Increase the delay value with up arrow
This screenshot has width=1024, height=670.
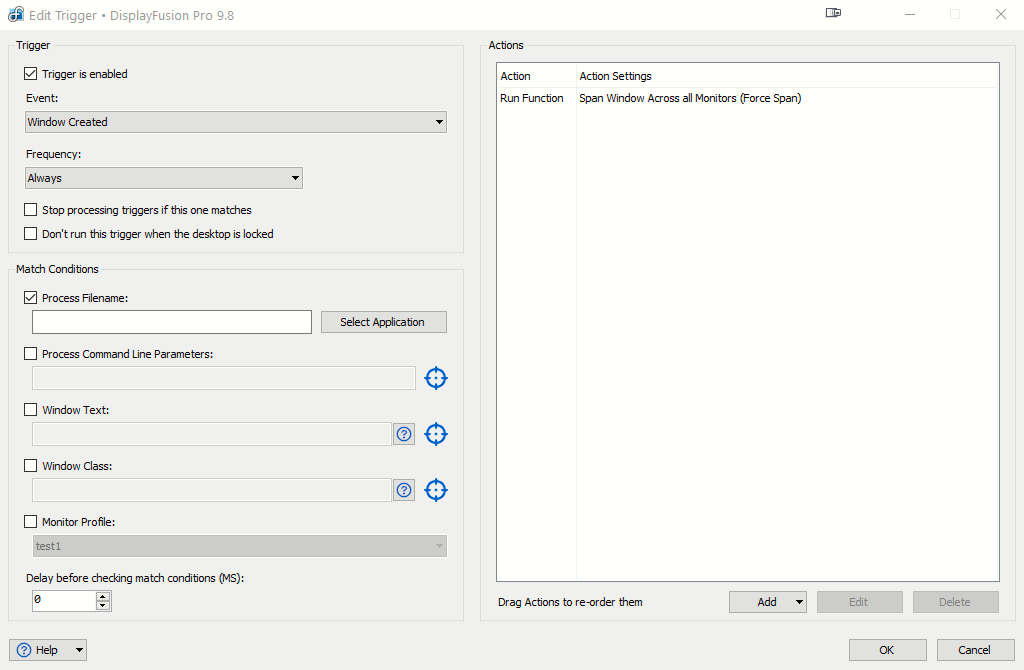point(102,596)
